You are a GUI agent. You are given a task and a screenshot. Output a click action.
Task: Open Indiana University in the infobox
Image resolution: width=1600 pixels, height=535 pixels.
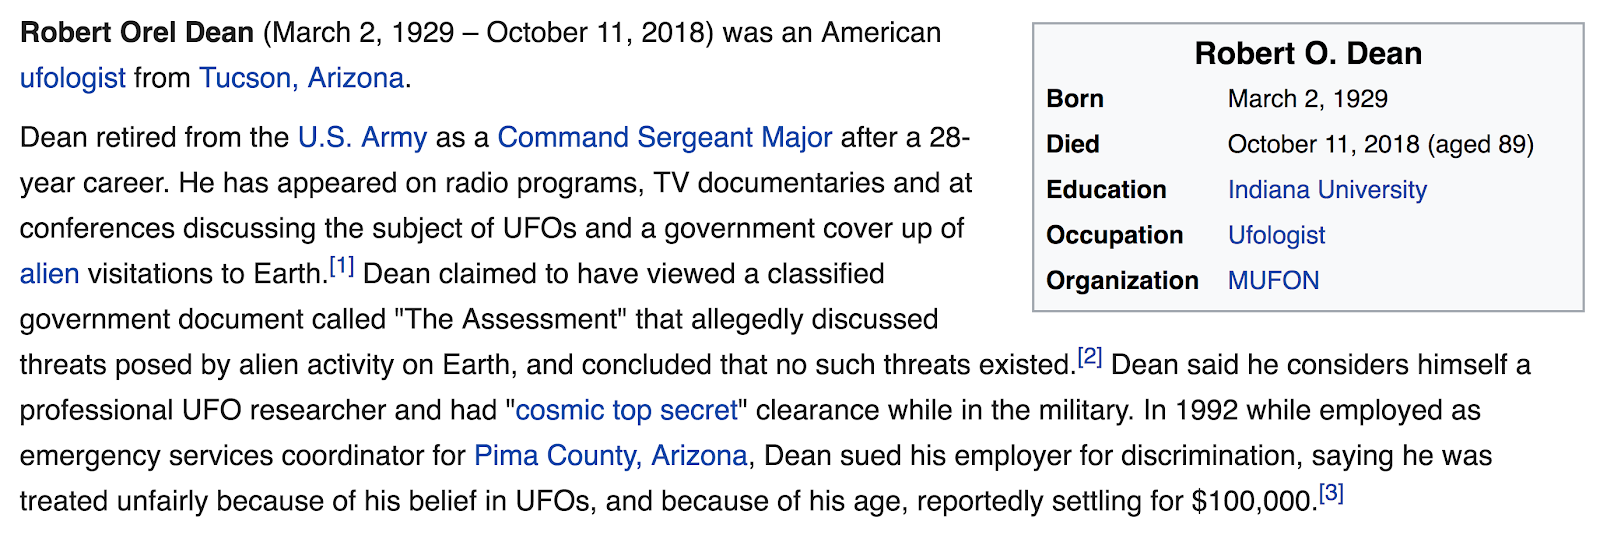pyautogui.click(x=1327, y=190)
